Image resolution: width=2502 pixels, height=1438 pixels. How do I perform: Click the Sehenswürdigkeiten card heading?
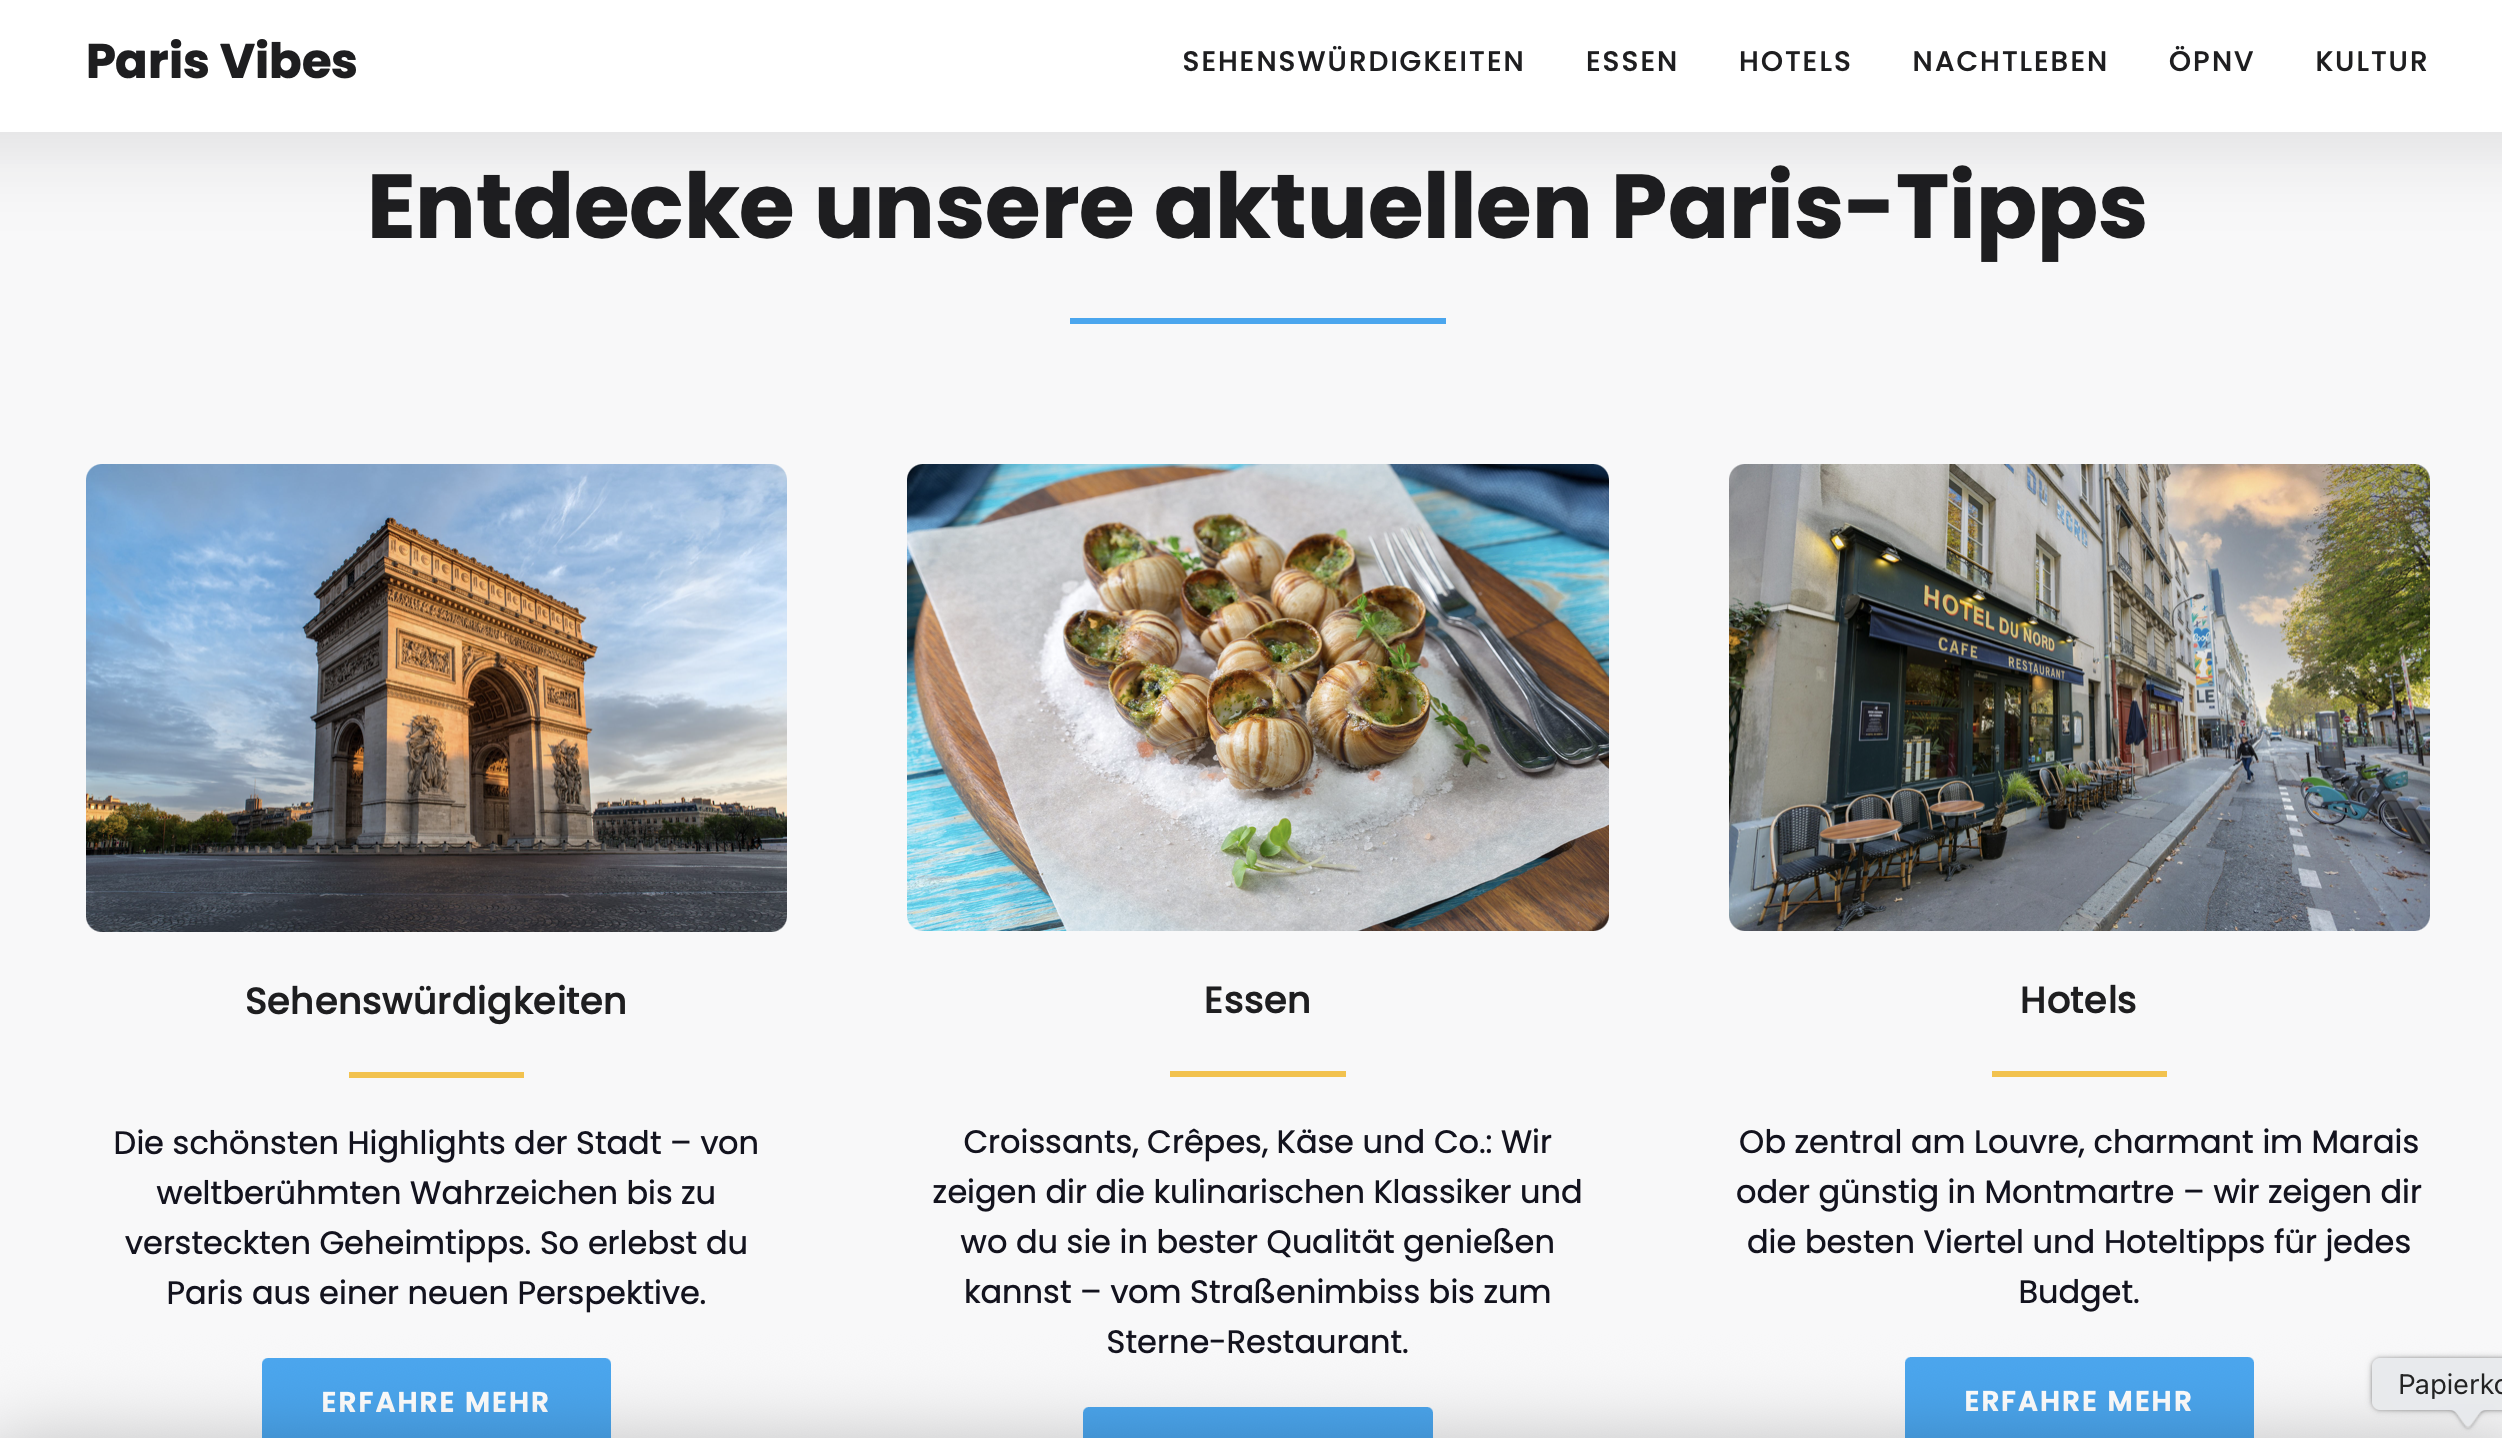[436, 1001]
